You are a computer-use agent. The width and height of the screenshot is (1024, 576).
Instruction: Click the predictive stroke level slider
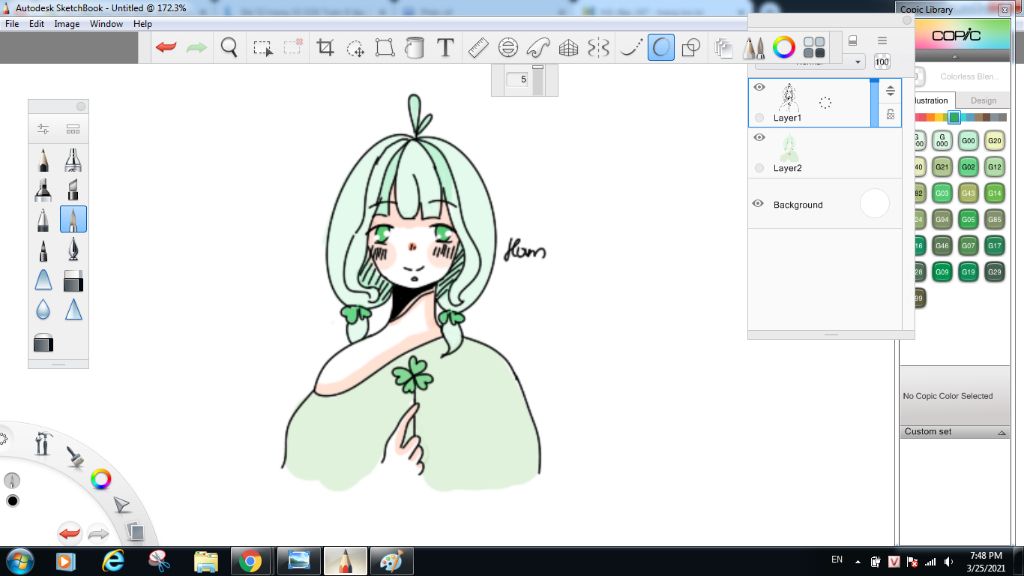click(x=538, y=80)
